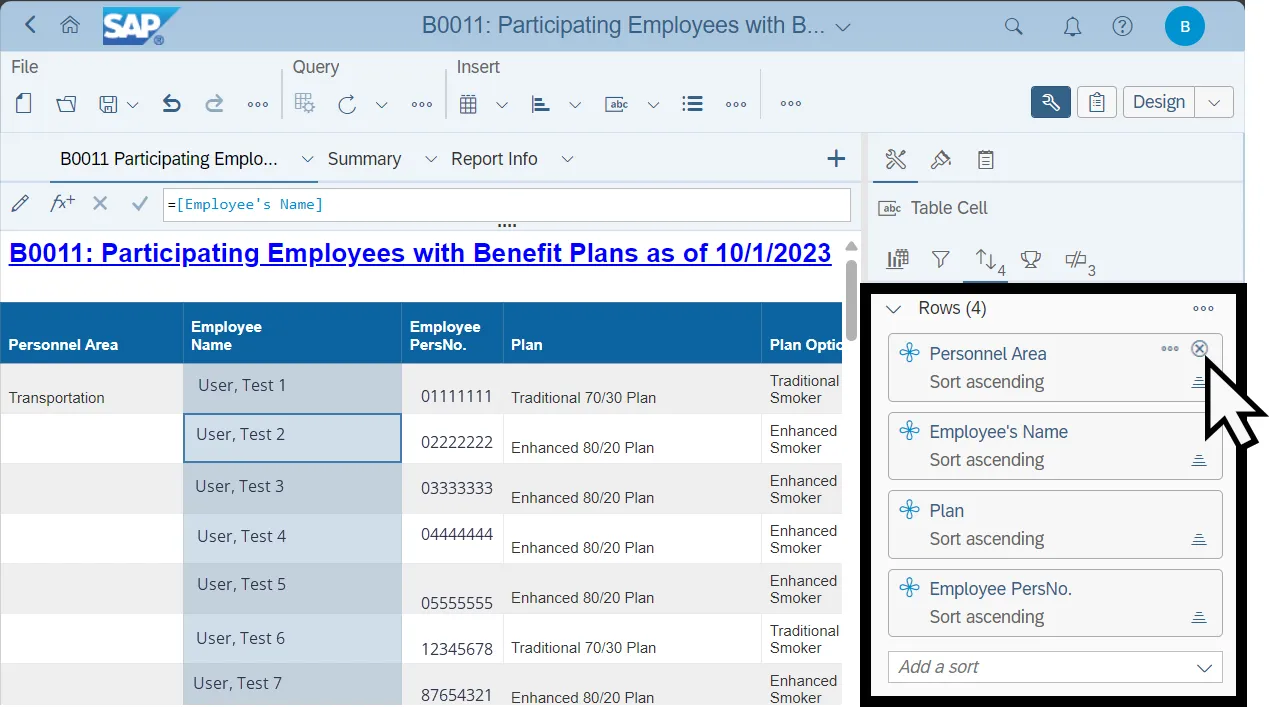The width and height of the screenshot is (1269, 707).
Task: Collapse the Rows (4) section
Action: pos(894,309)
